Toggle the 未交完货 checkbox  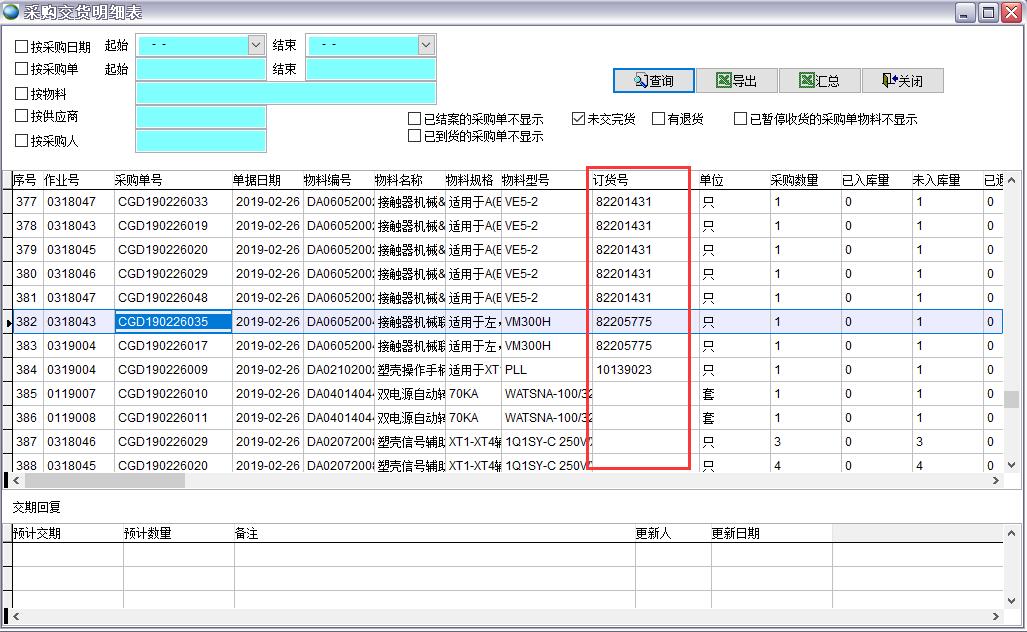point(578,119)
